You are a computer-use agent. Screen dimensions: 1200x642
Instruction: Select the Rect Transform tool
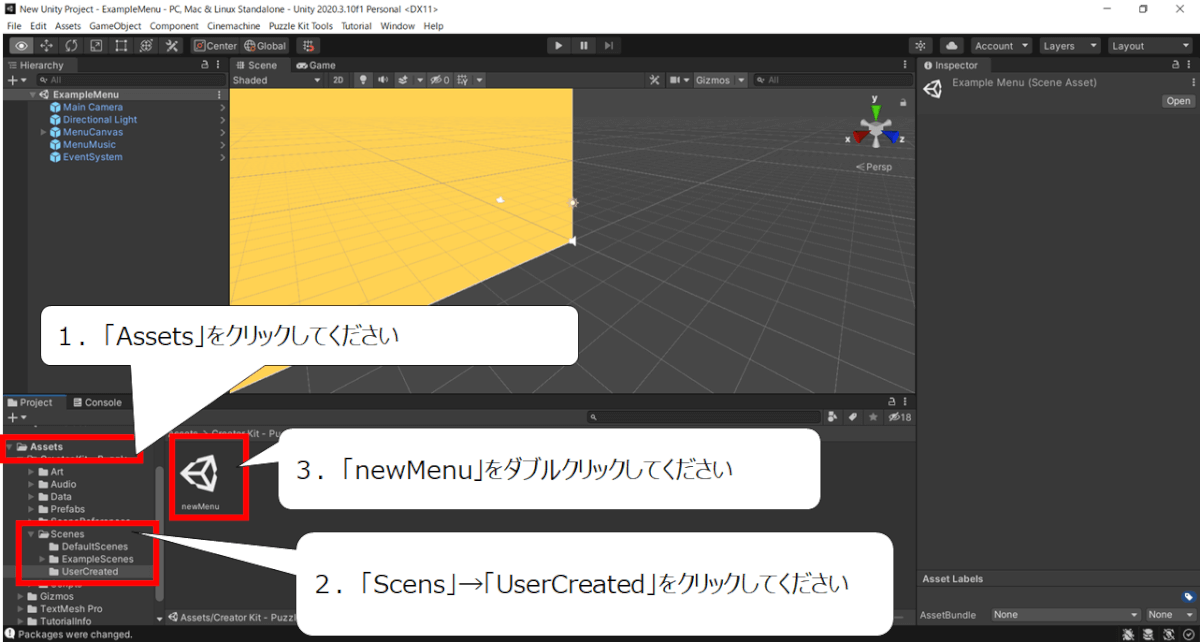[121, 46]
